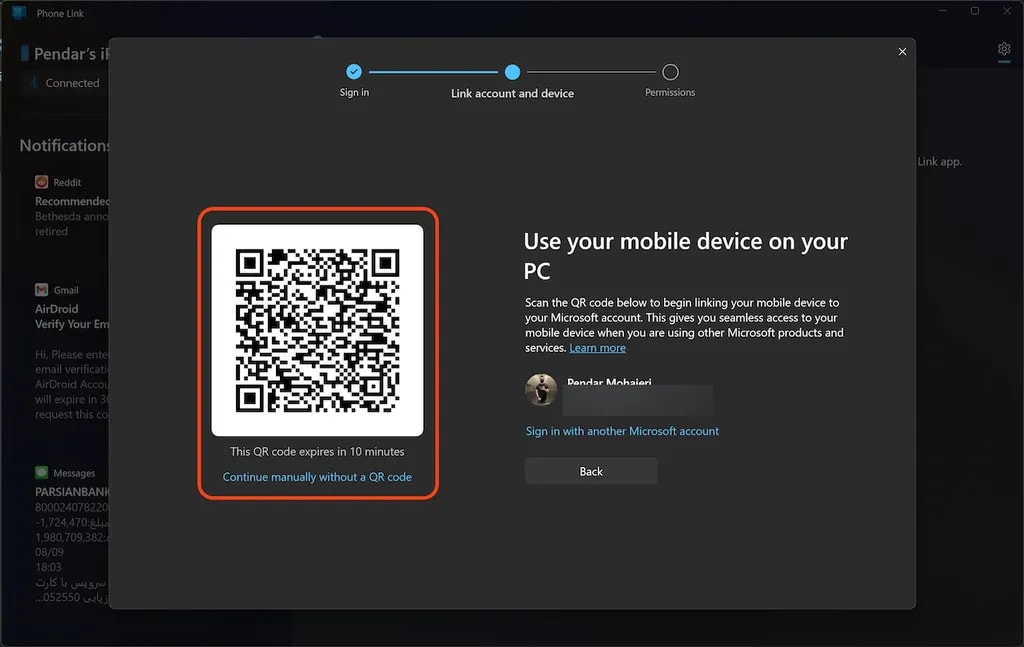Screen dimensions: 1024x647
Task: Click the Reddit notification app icon
Action: pyautogui.click(x=42, y=182)
